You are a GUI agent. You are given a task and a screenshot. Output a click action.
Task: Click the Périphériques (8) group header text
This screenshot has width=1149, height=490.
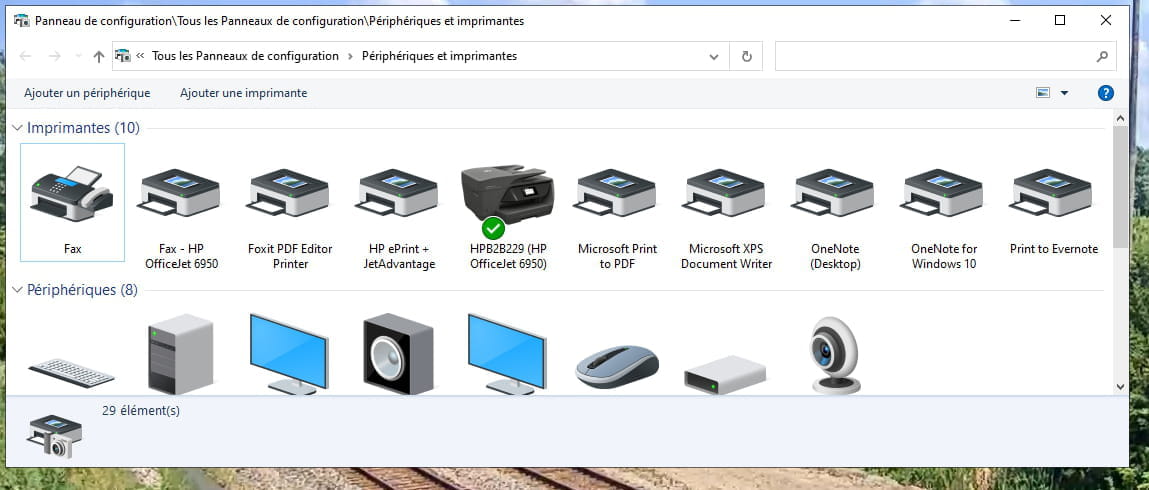82,290
